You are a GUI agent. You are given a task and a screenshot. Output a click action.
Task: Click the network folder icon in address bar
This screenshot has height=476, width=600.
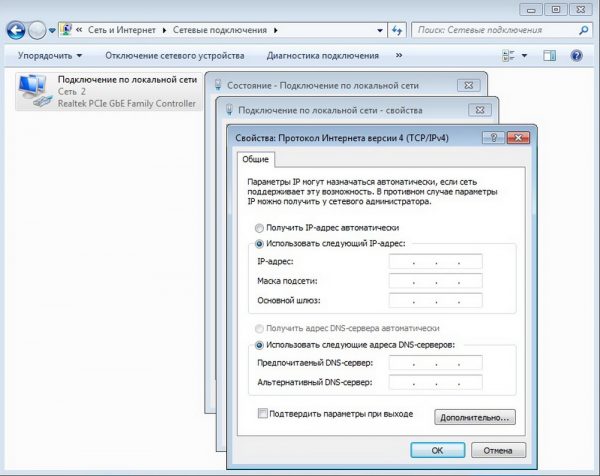[67, 30]
